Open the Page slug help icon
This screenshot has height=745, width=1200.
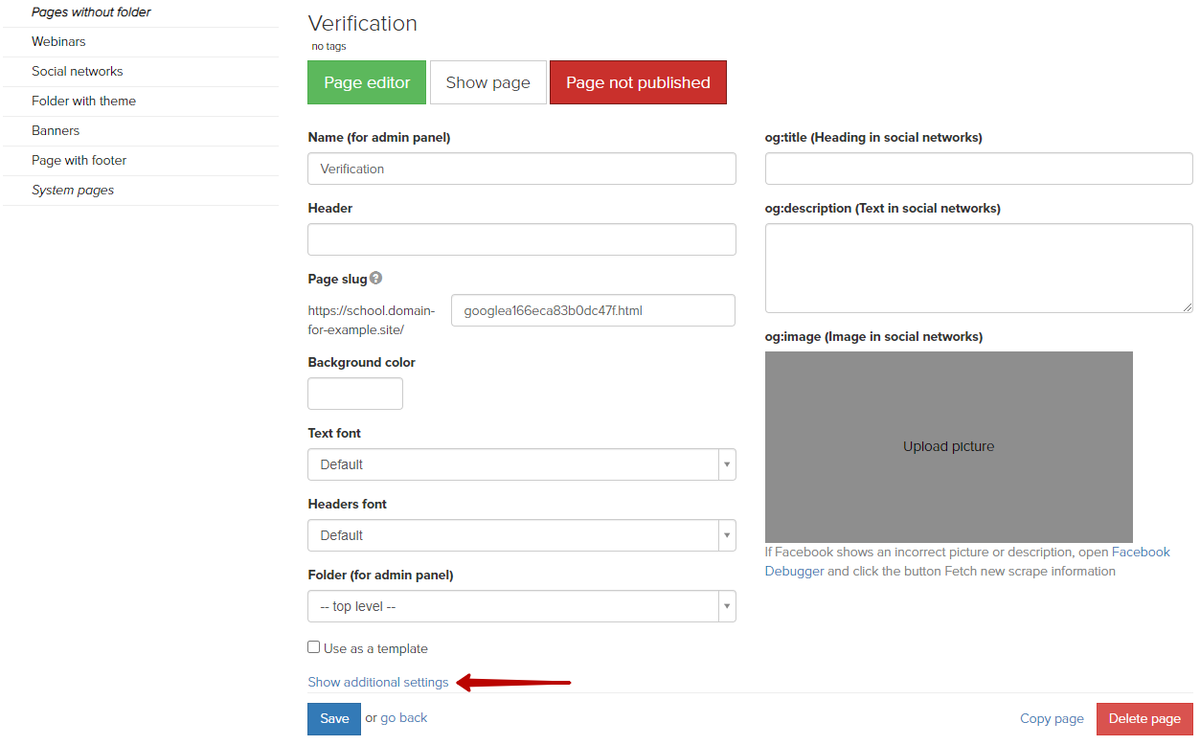(376, 278)
